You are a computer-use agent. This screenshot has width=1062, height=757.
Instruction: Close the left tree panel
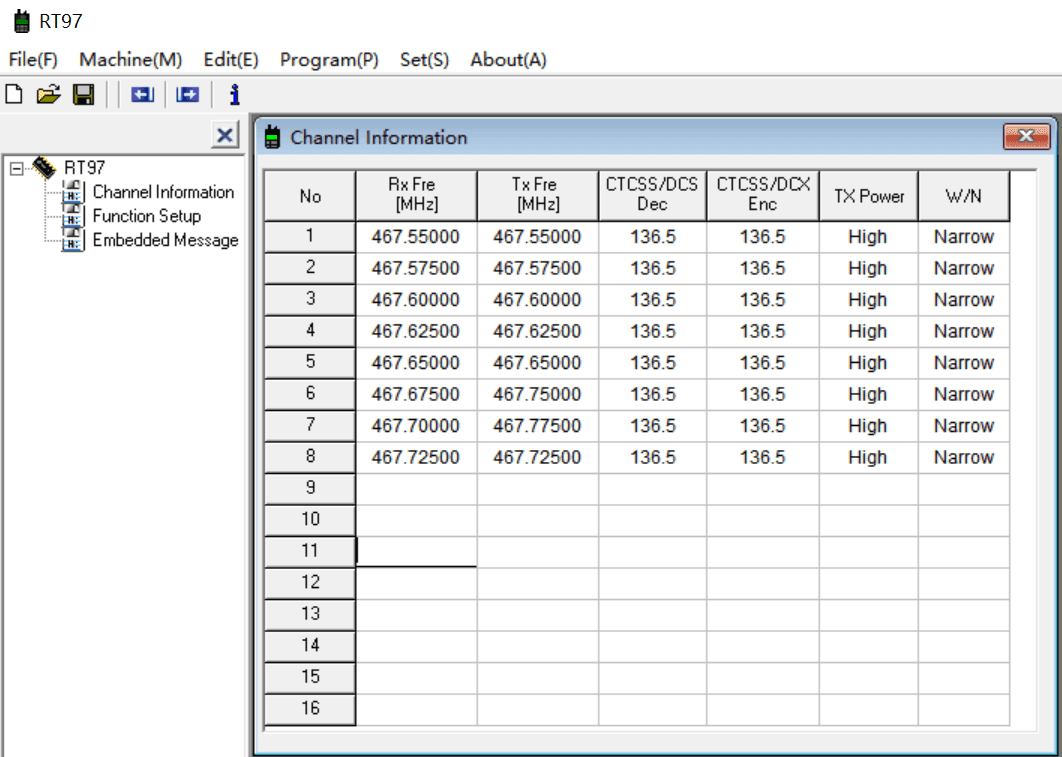pyautogui.click(x=225, y=136)
